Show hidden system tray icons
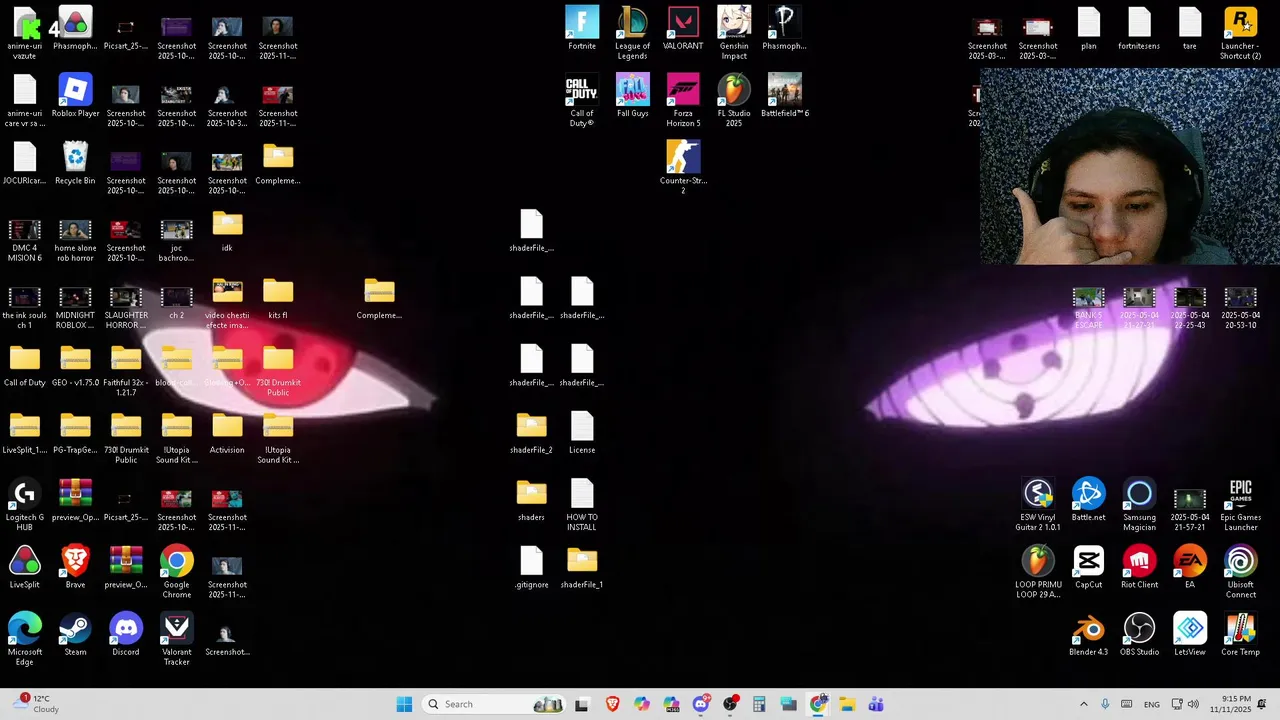Screen dimensions: 1280x720 pyautogui.click(x=1083, y=704)
